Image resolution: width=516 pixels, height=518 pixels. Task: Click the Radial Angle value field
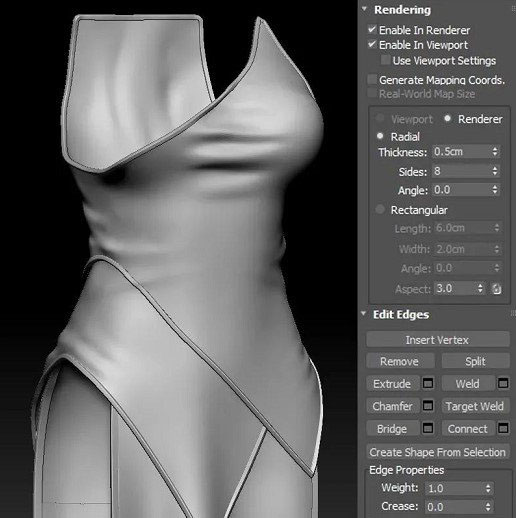tap(462, 190)
